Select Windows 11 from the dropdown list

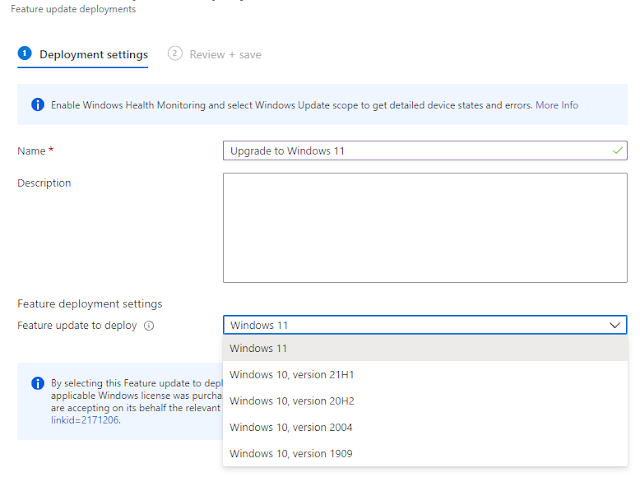pos(425,348)
